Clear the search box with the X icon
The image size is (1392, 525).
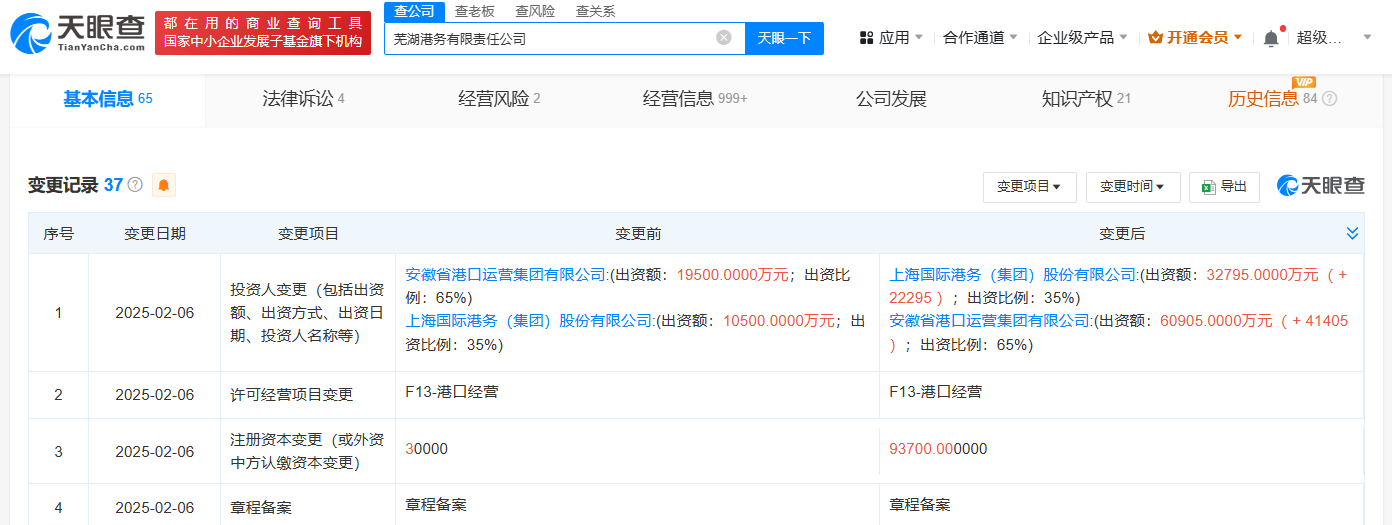point(724,38)
